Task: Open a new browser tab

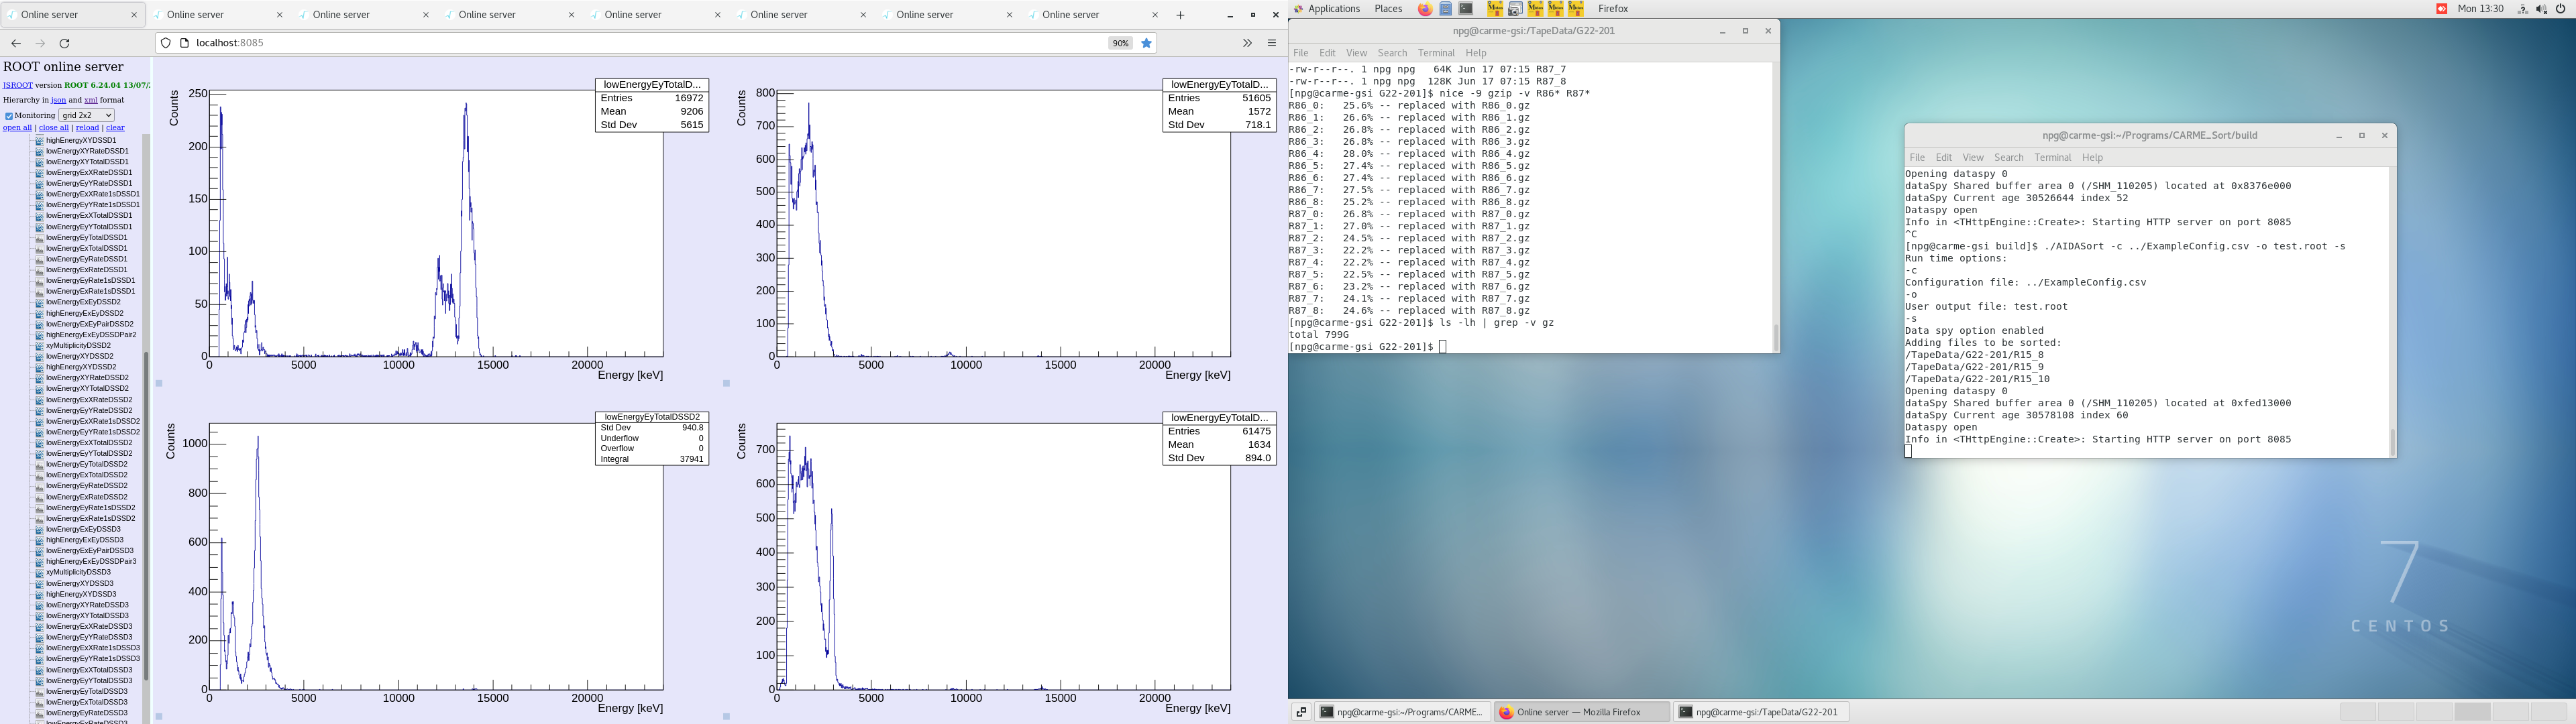Action: (1180, 15)
